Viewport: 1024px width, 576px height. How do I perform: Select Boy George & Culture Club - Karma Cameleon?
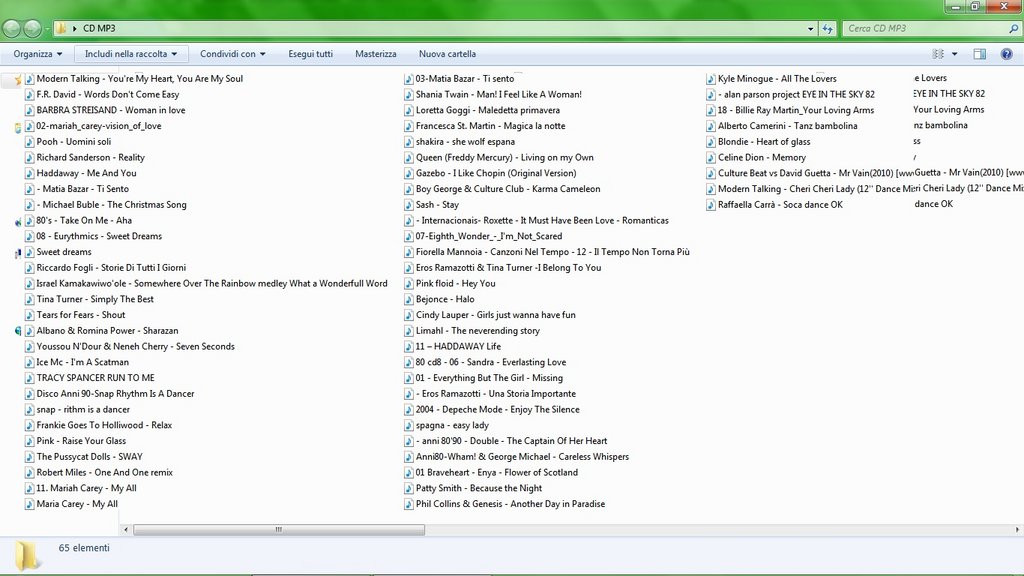click(x=502, y=189)
